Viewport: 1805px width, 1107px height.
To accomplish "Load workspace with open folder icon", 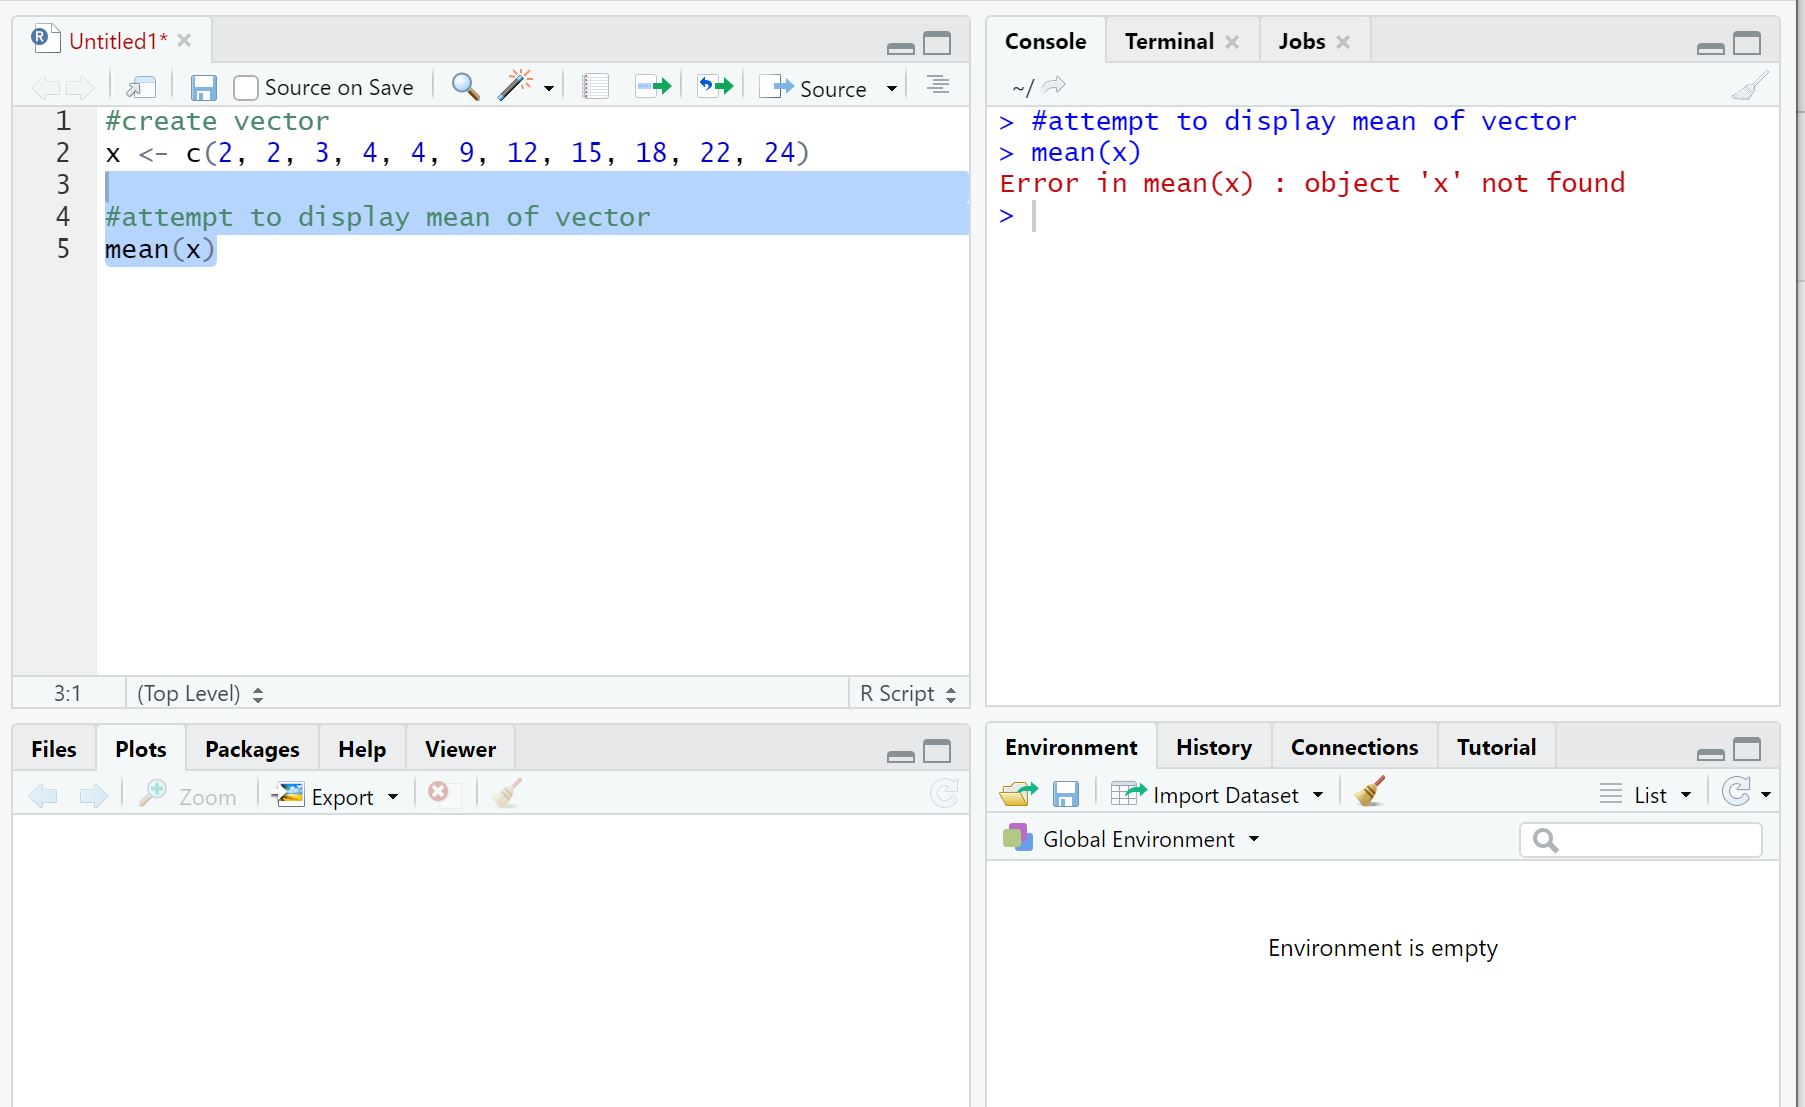I will (1018, 795).
